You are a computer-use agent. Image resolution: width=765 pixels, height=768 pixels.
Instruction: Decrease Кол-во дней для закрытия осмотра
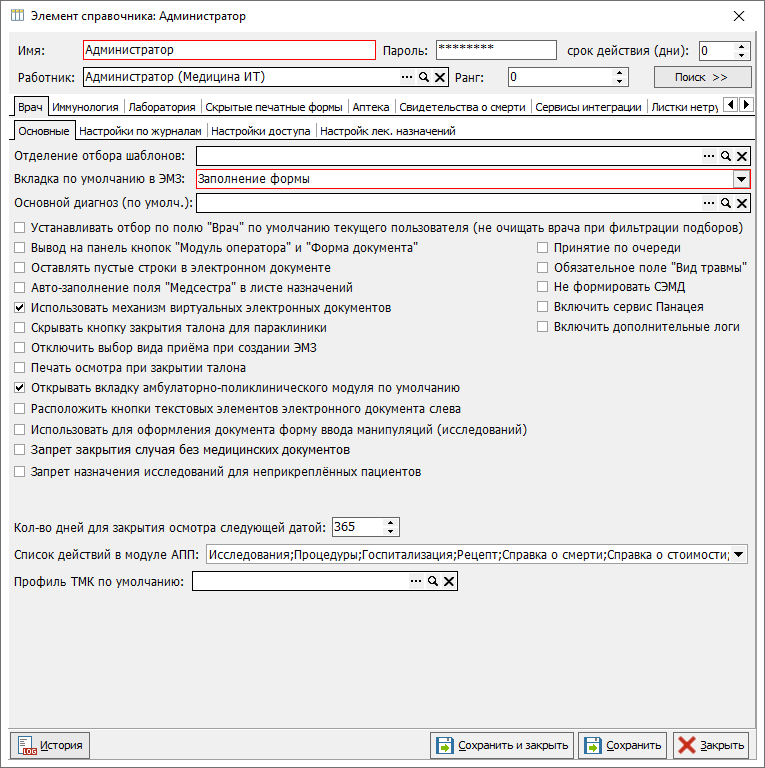click(390, 531)
